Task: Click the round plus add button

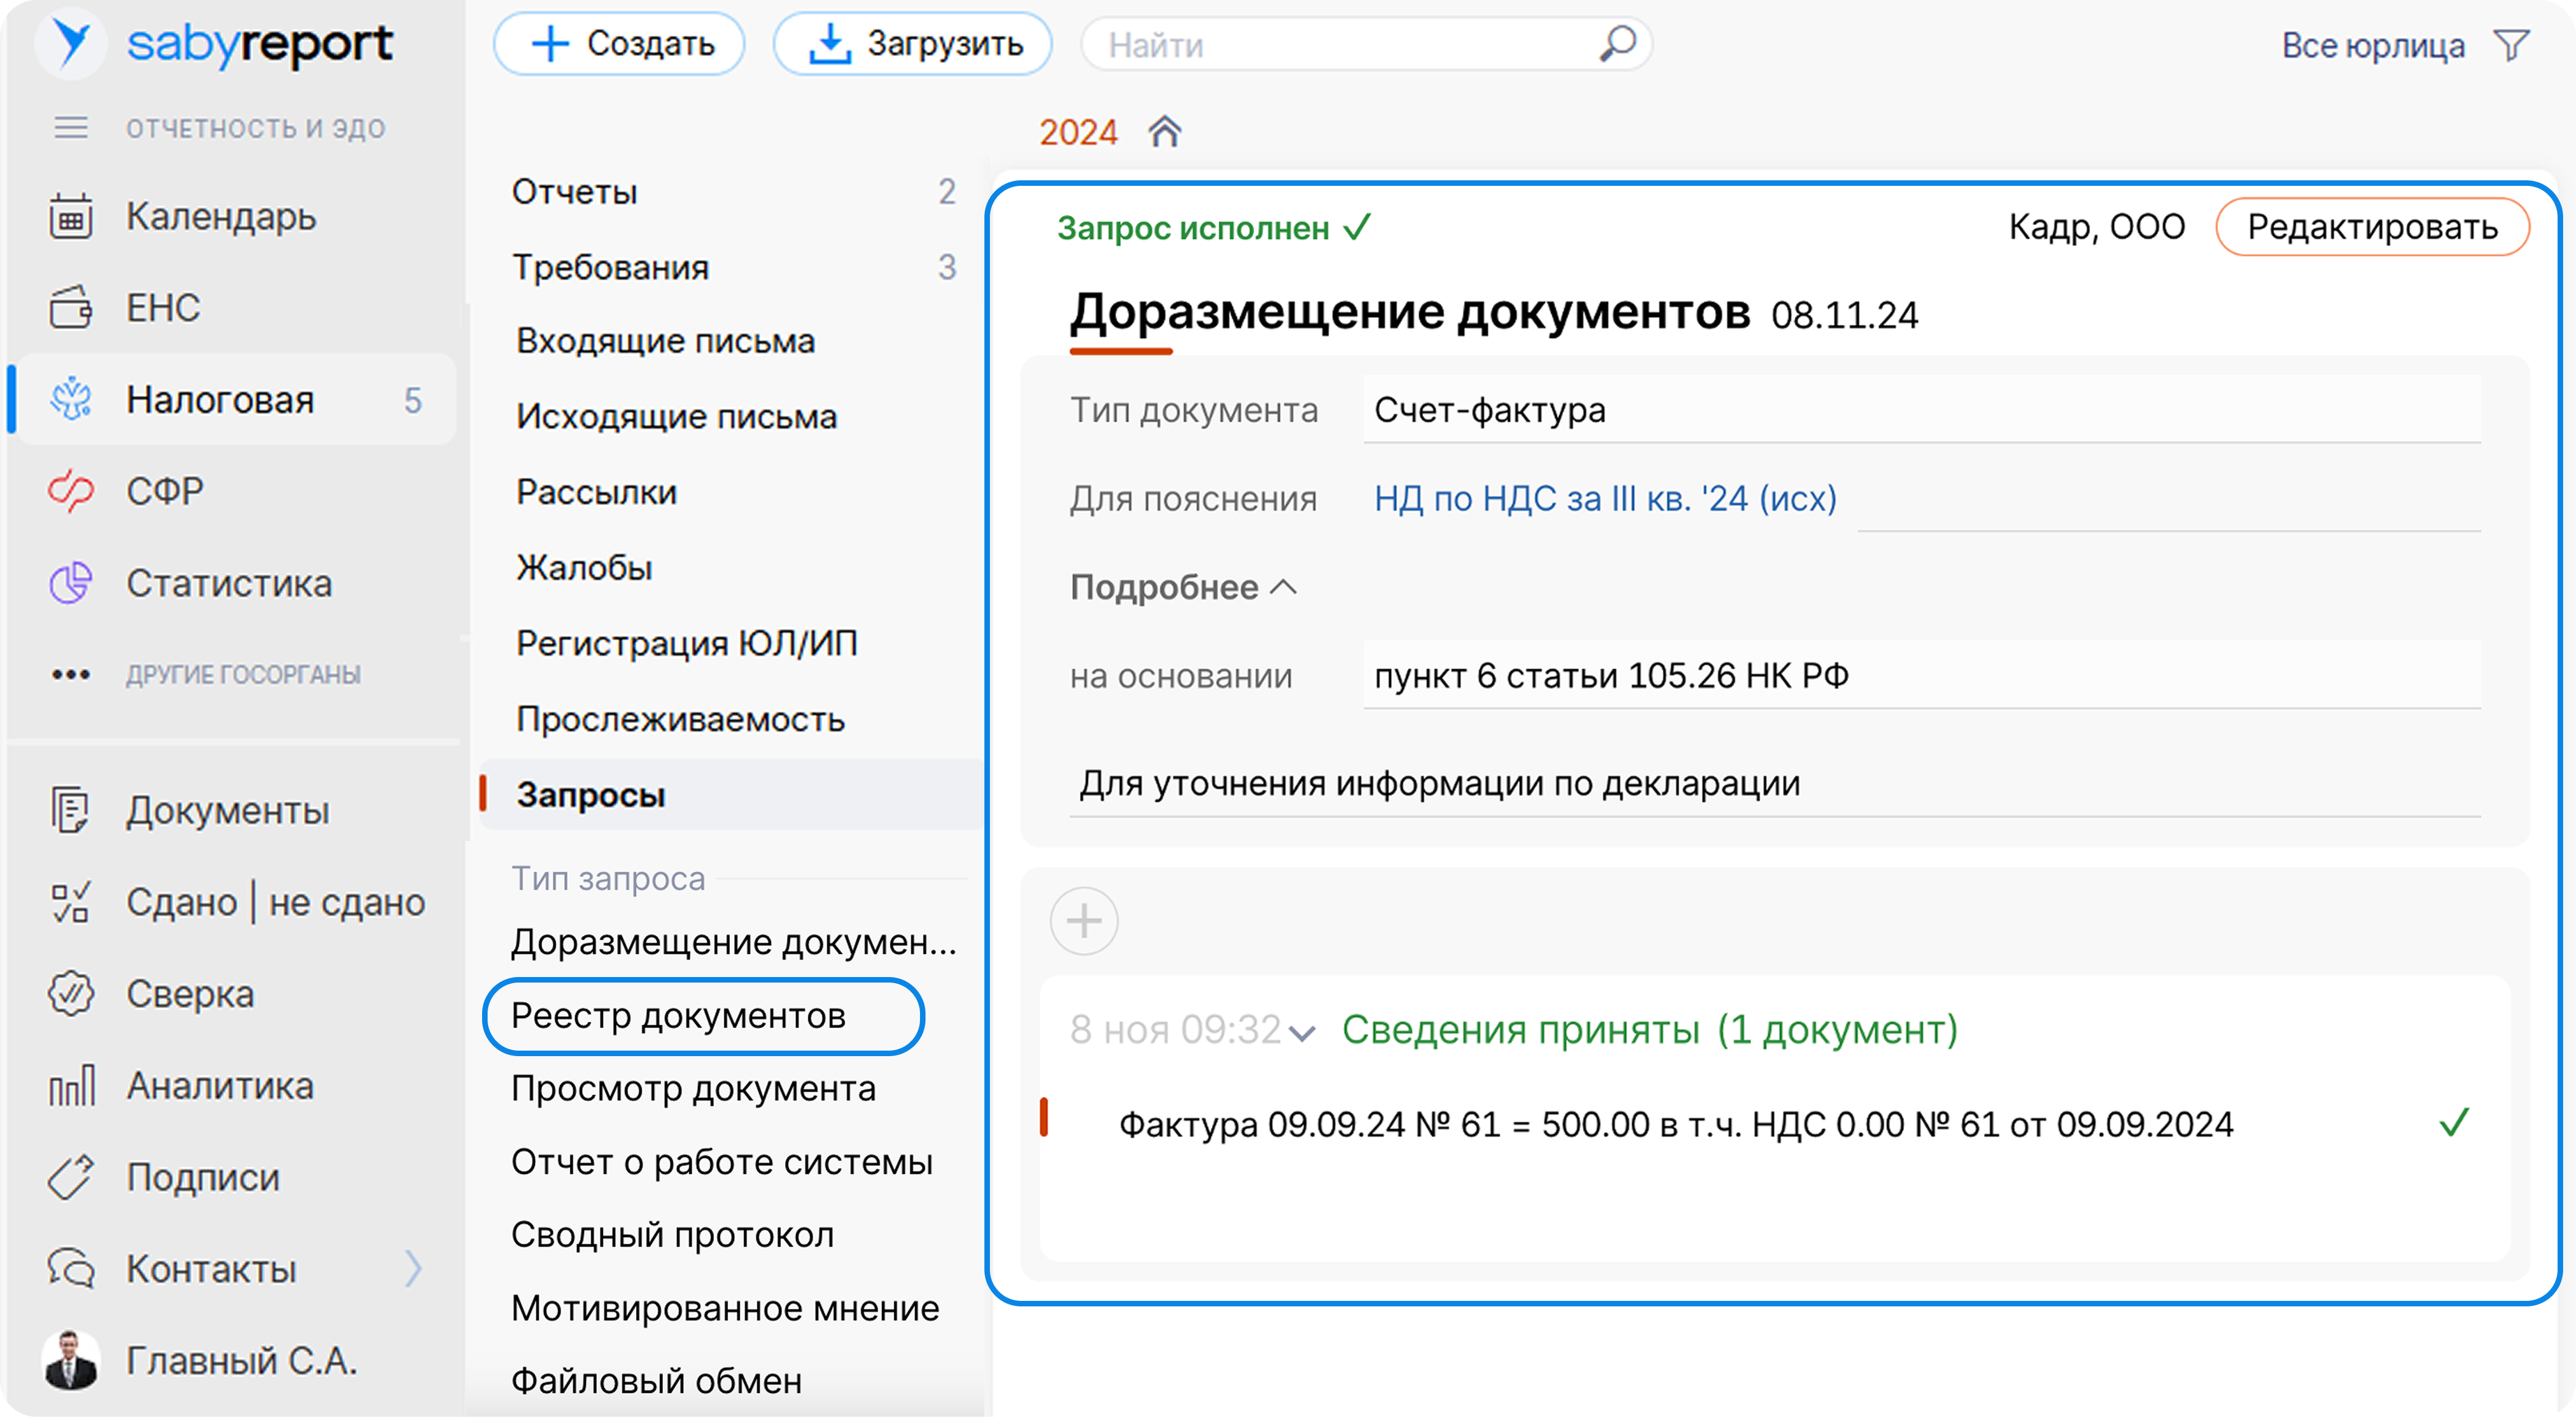Action: [1084, 921]
